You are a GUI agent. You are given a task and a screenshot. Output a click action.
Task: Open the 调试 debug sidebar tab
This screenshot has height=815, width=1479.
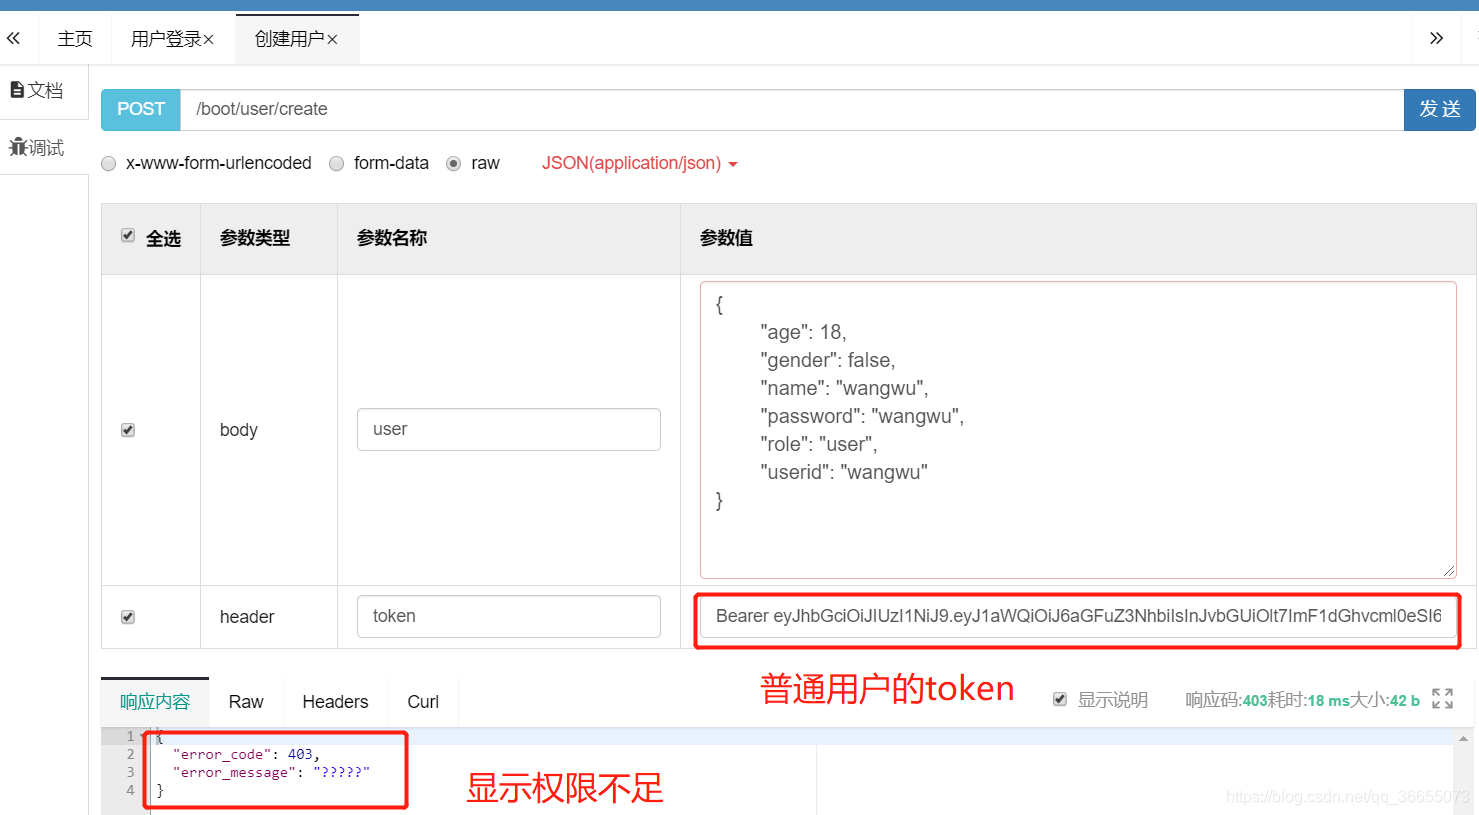[37, 148]
